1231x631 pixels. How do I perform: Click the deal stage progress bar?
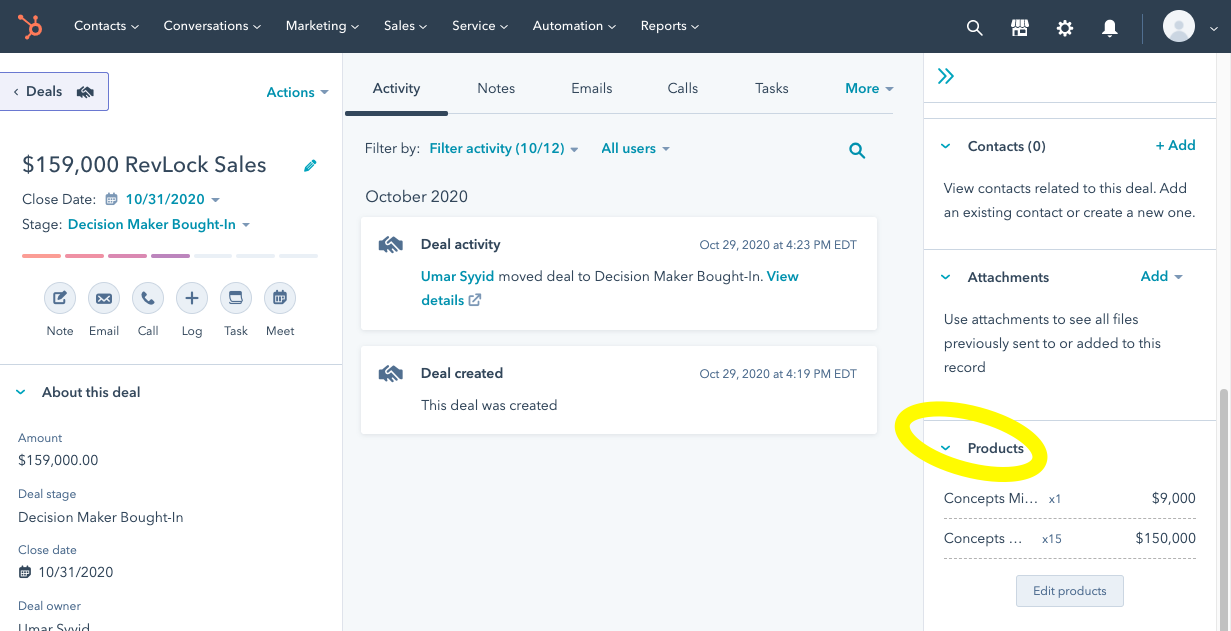coord(170,256)
